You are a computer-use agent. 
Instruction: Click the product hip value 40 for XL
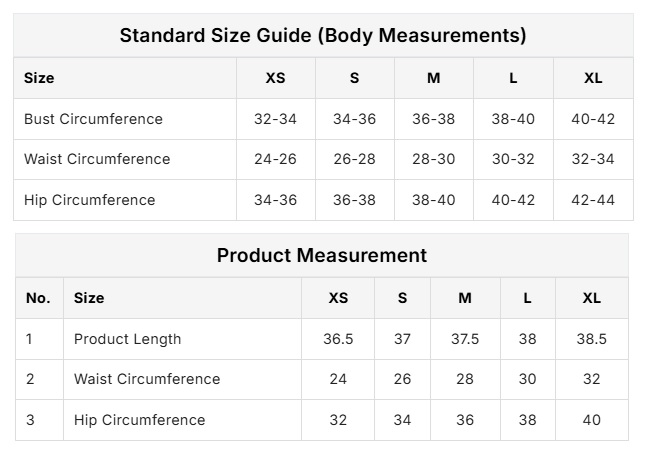click(592, 420)
